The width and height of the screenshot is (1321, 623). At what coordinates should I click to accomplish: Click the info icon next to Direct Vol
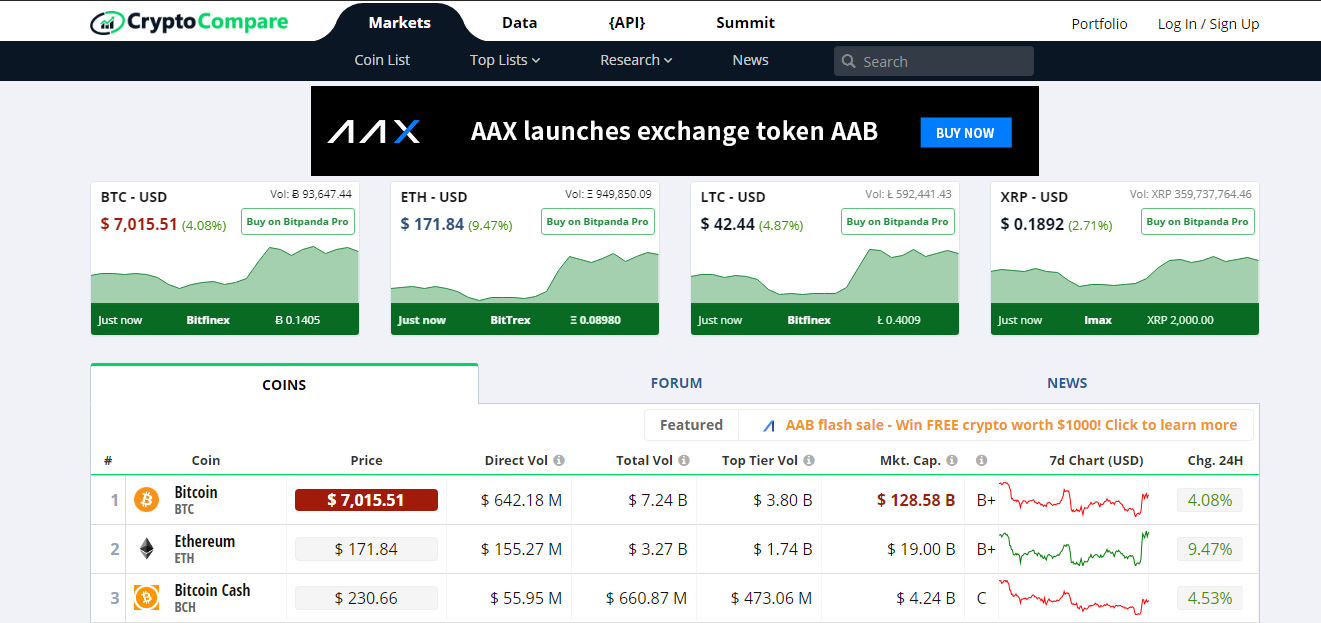[x=559, y=461]
